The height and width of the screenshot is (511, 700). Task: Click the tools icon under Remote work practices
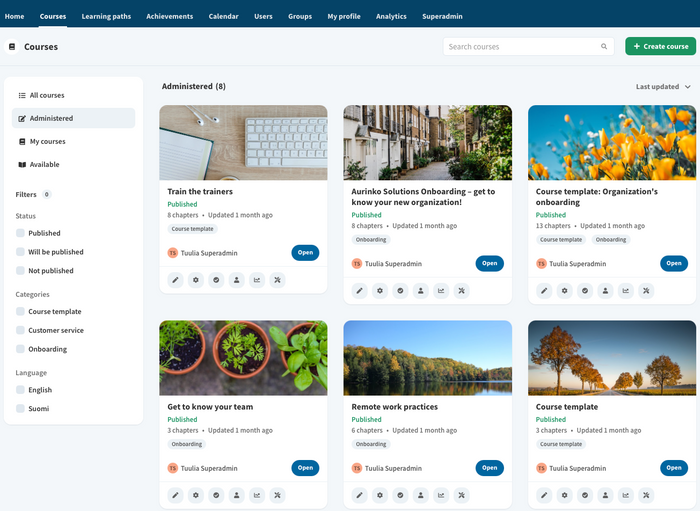462,495
